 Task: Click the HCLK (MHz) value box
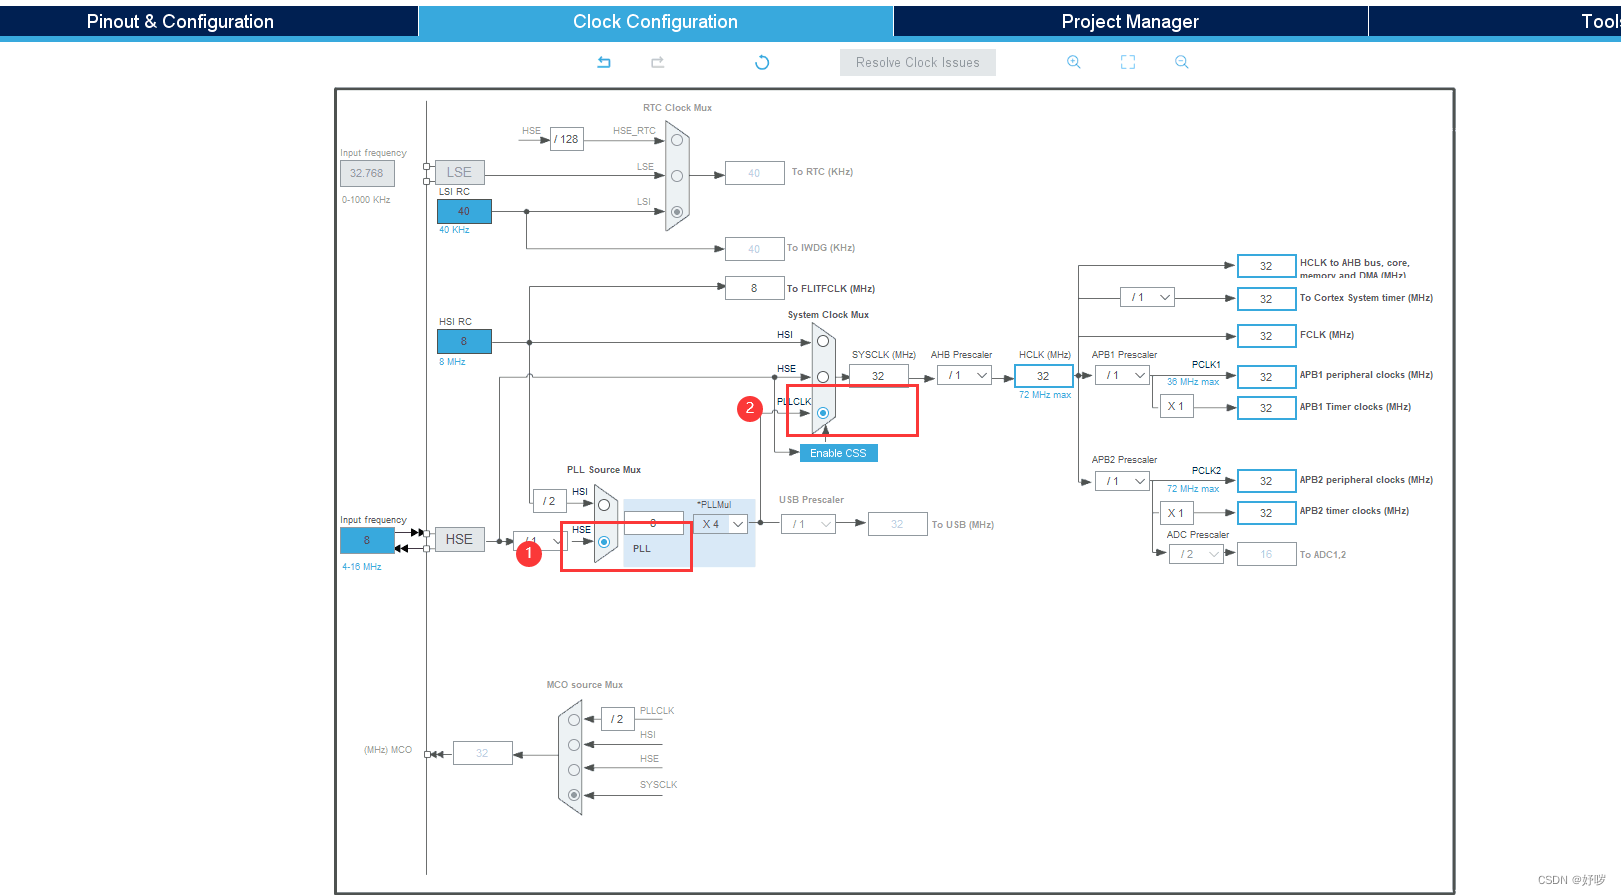pyautogui.click(x=1043, y=376)
